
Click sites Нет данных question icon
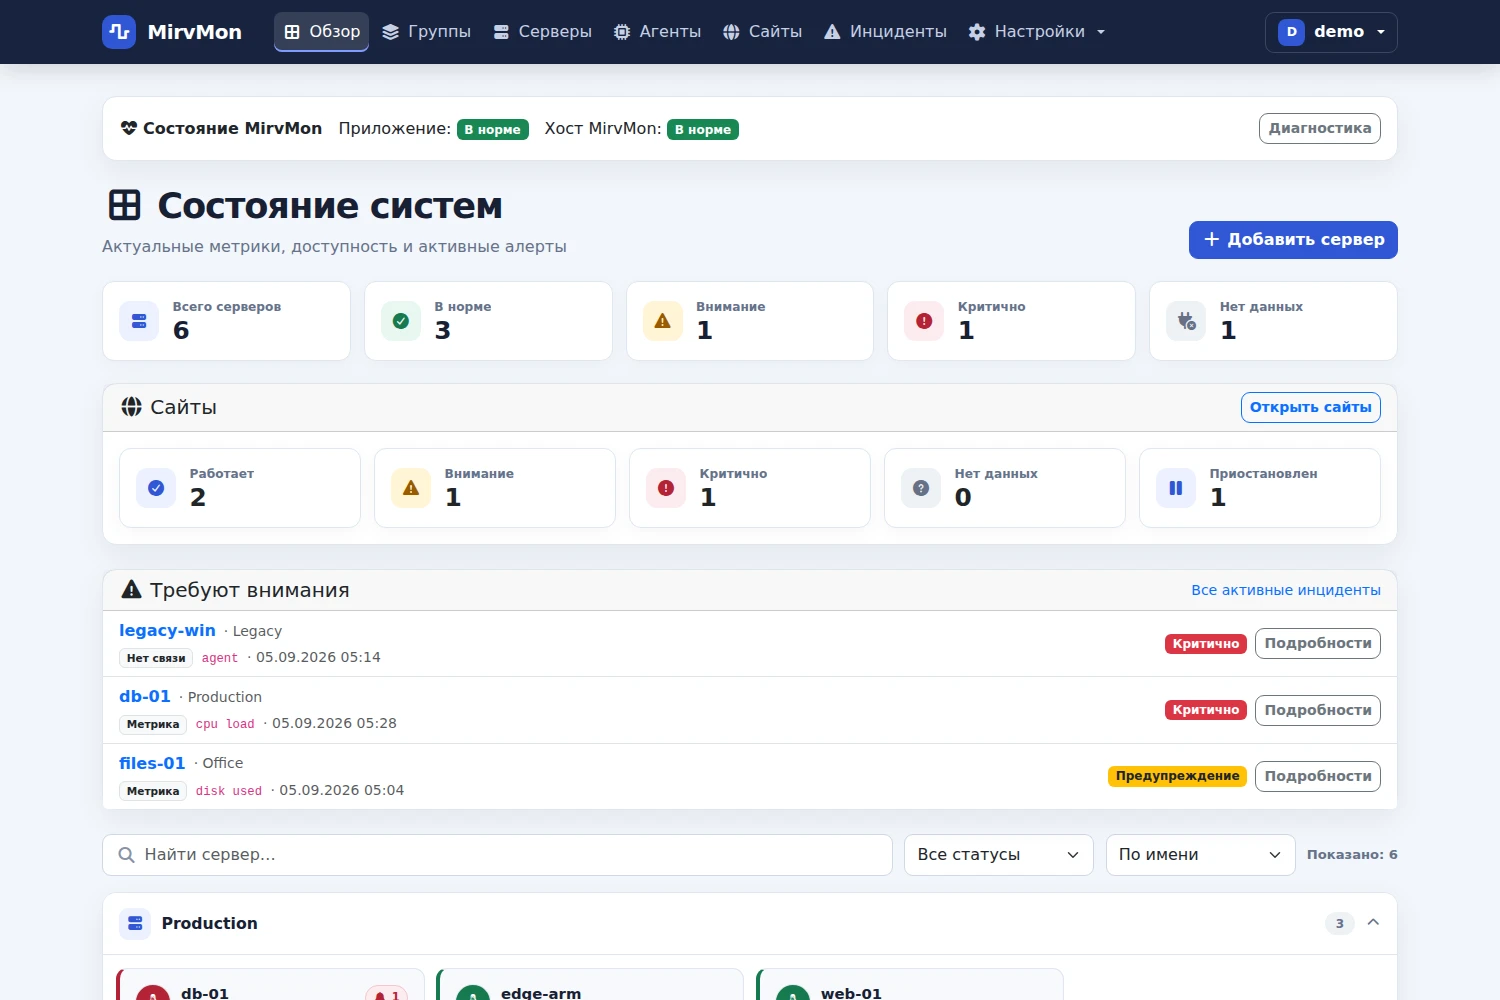pyautogui.click(x=921, y=488)
